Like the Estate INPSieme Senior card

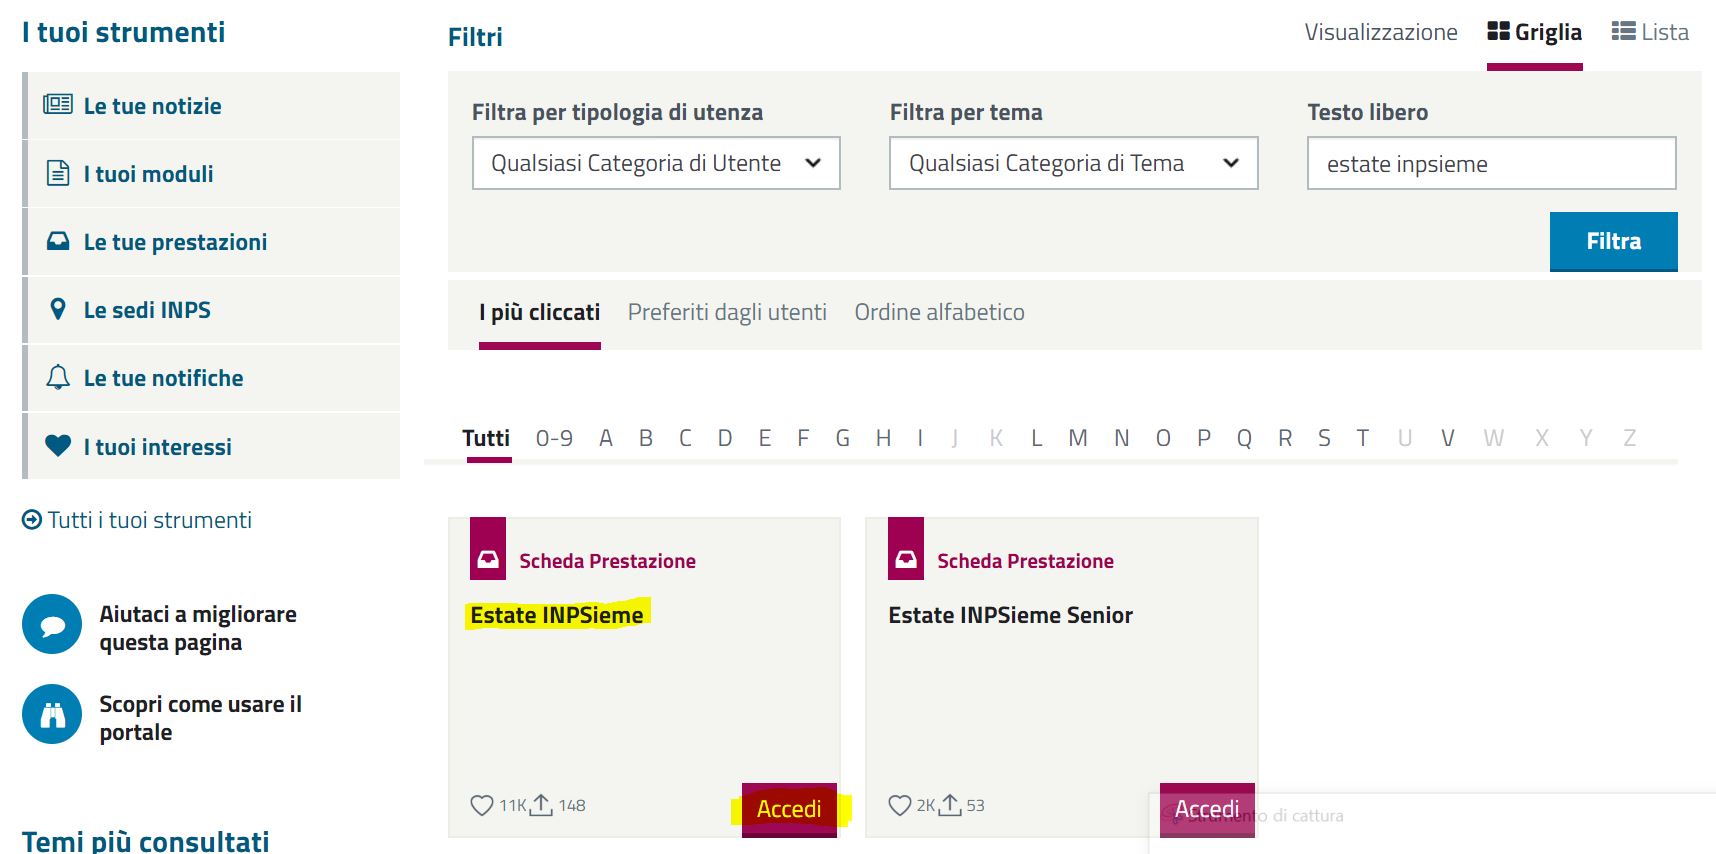(900, 805)
